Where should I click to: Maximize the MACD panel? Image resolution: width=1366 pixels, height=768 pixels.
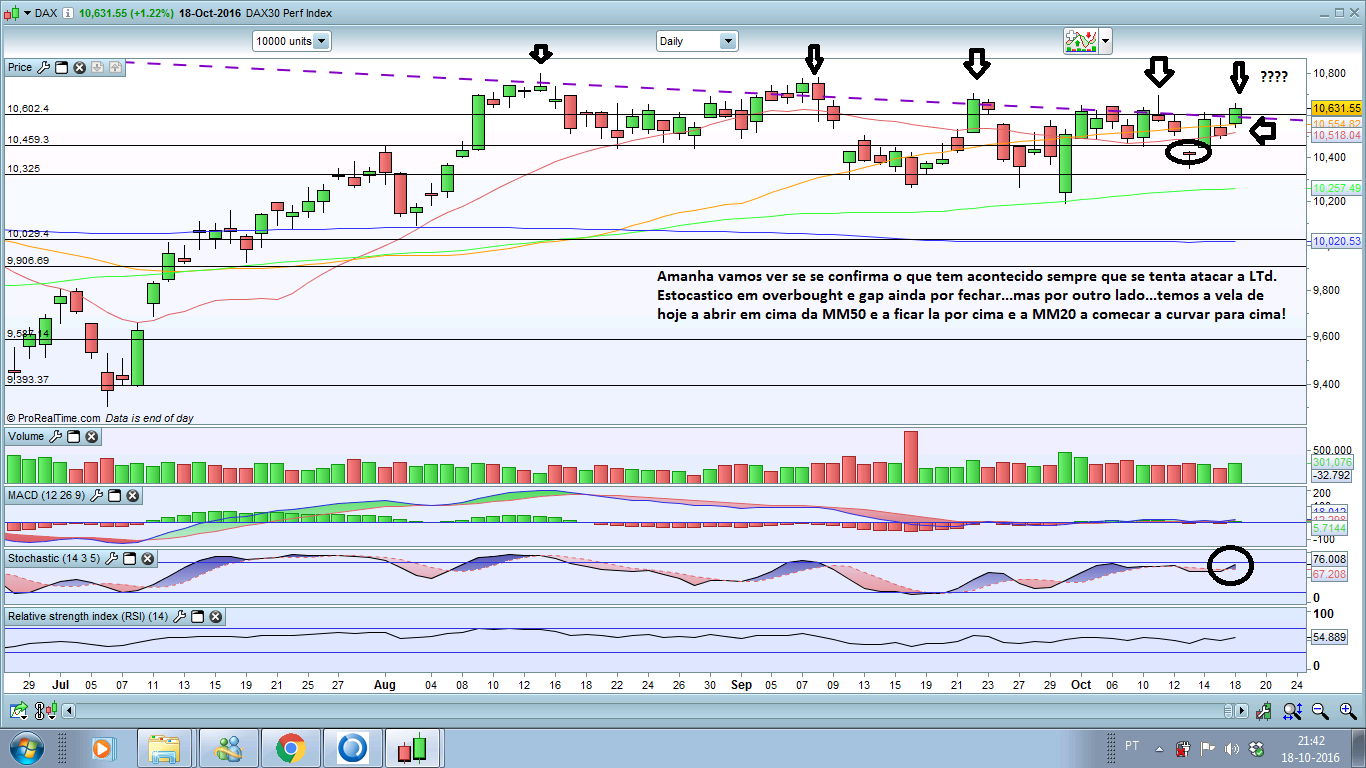[114, 496]
